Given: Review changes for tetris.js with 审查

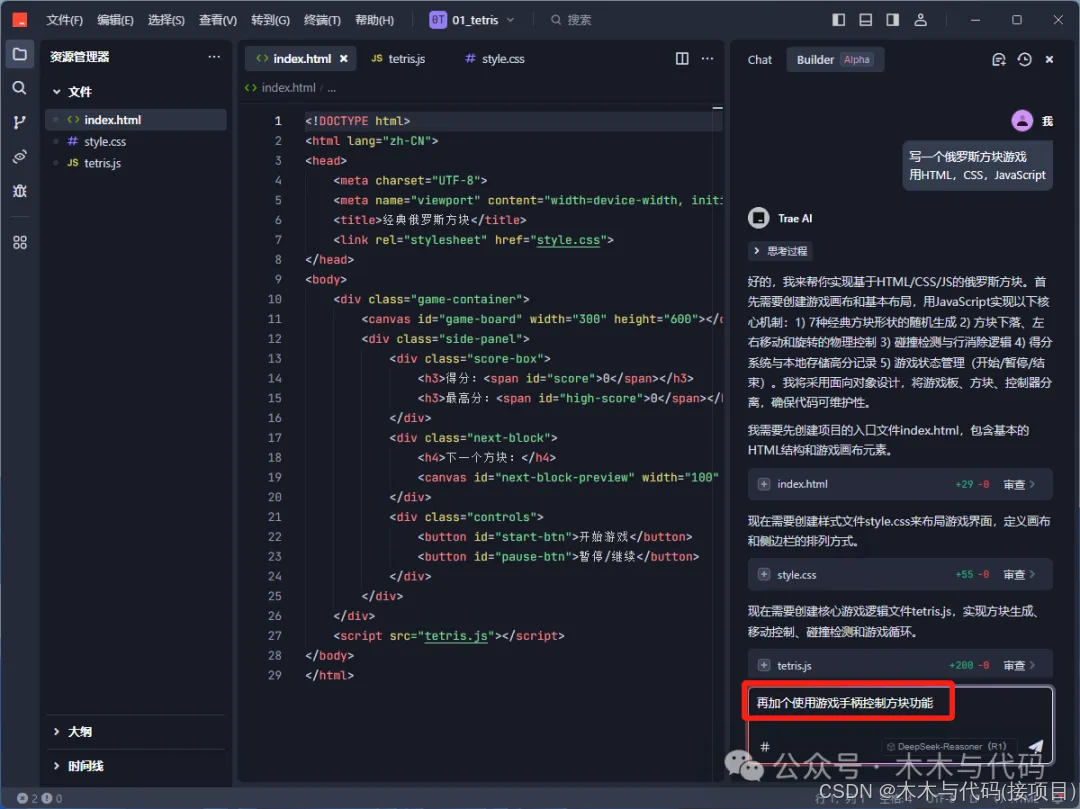Looking at the screenshot, I should click(x=1019, y=665).
